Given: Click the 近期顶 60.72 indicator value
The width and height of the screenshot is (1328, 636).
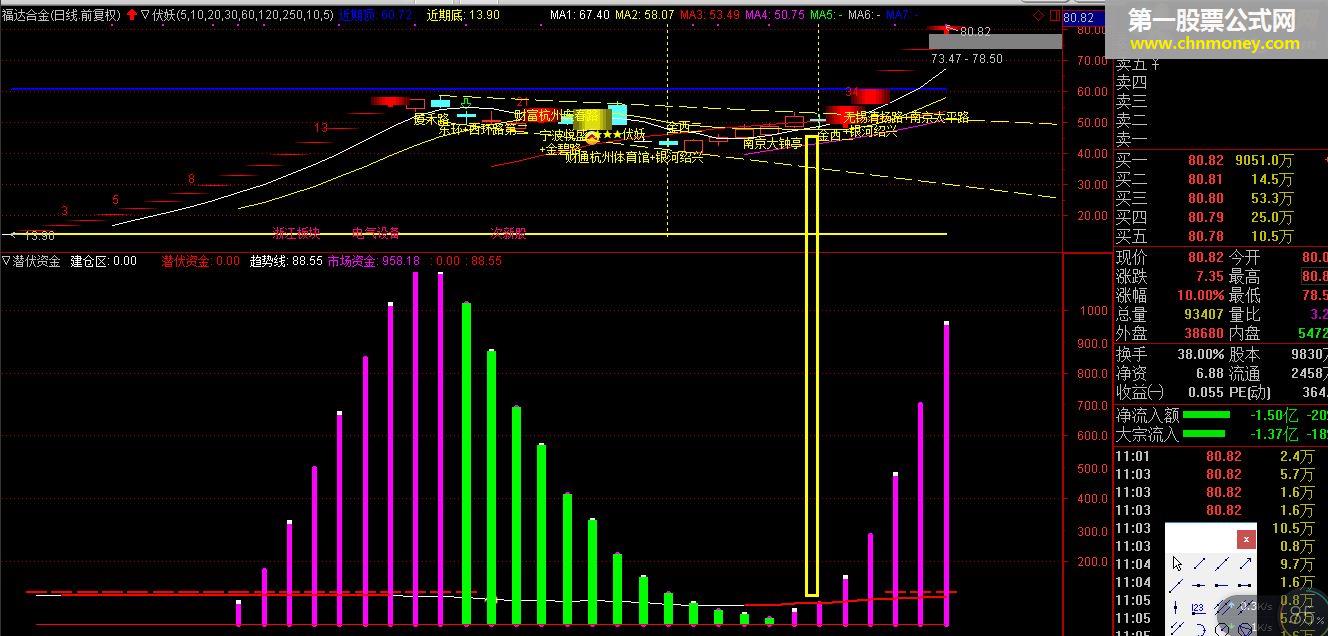Looking at the screenshot, I should 376,15.
